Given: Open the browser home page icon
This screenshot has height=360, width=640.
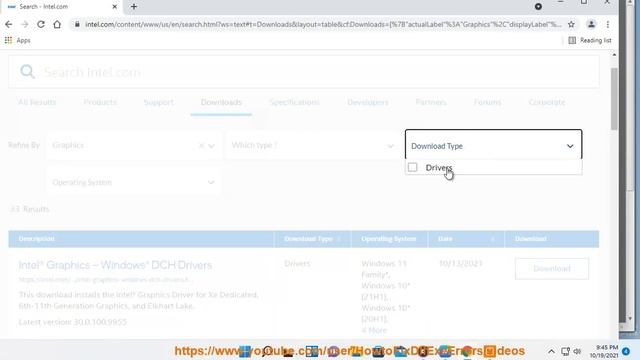Looking at the screenshot, I should coord(57,24).
